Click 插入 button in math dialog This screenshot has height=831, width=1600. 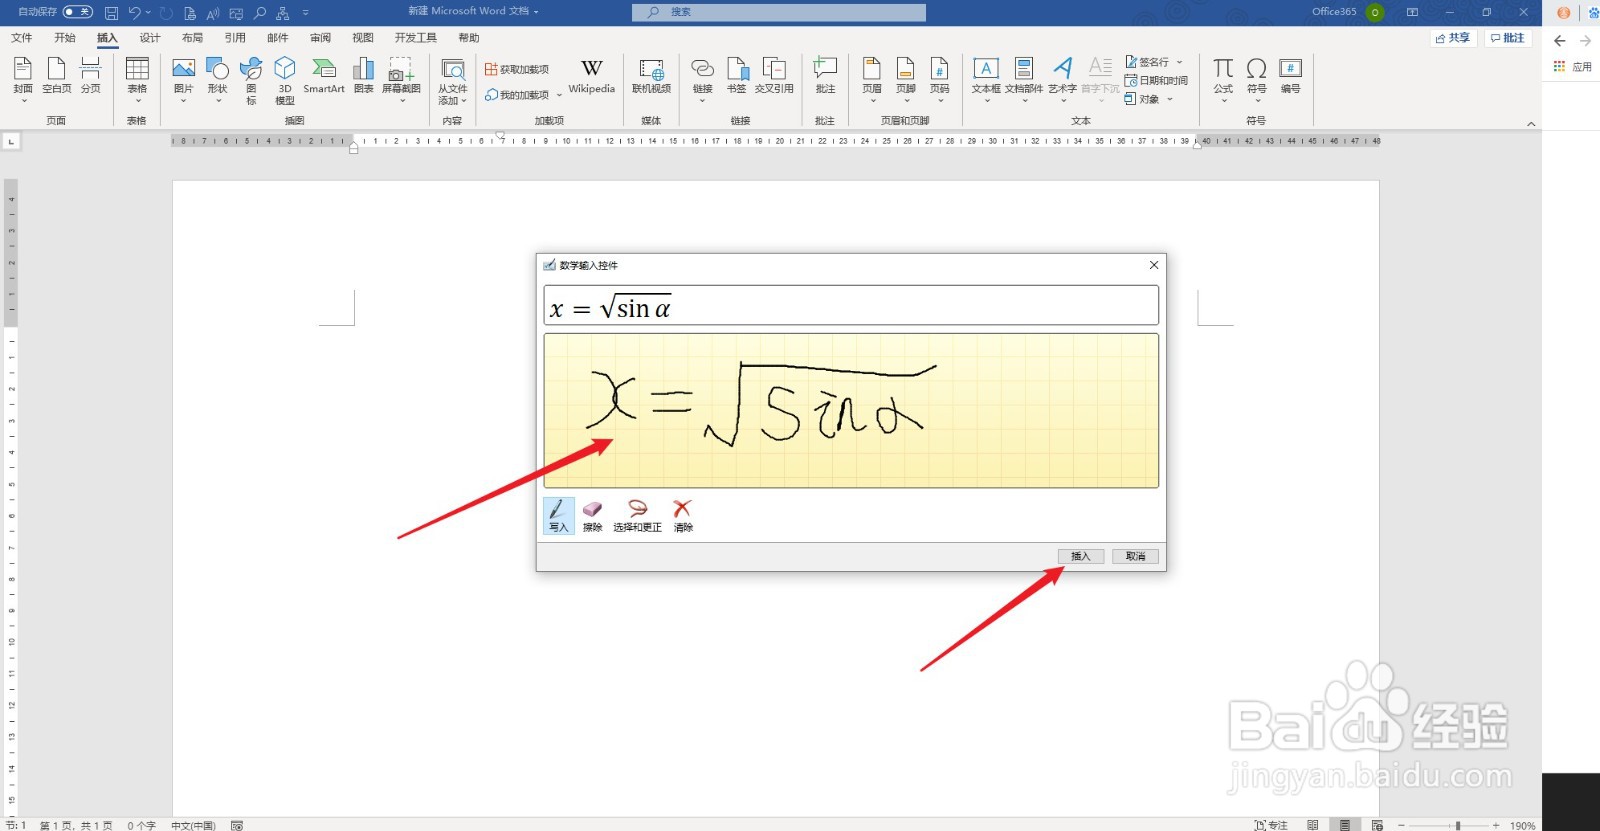point(1081,556)
